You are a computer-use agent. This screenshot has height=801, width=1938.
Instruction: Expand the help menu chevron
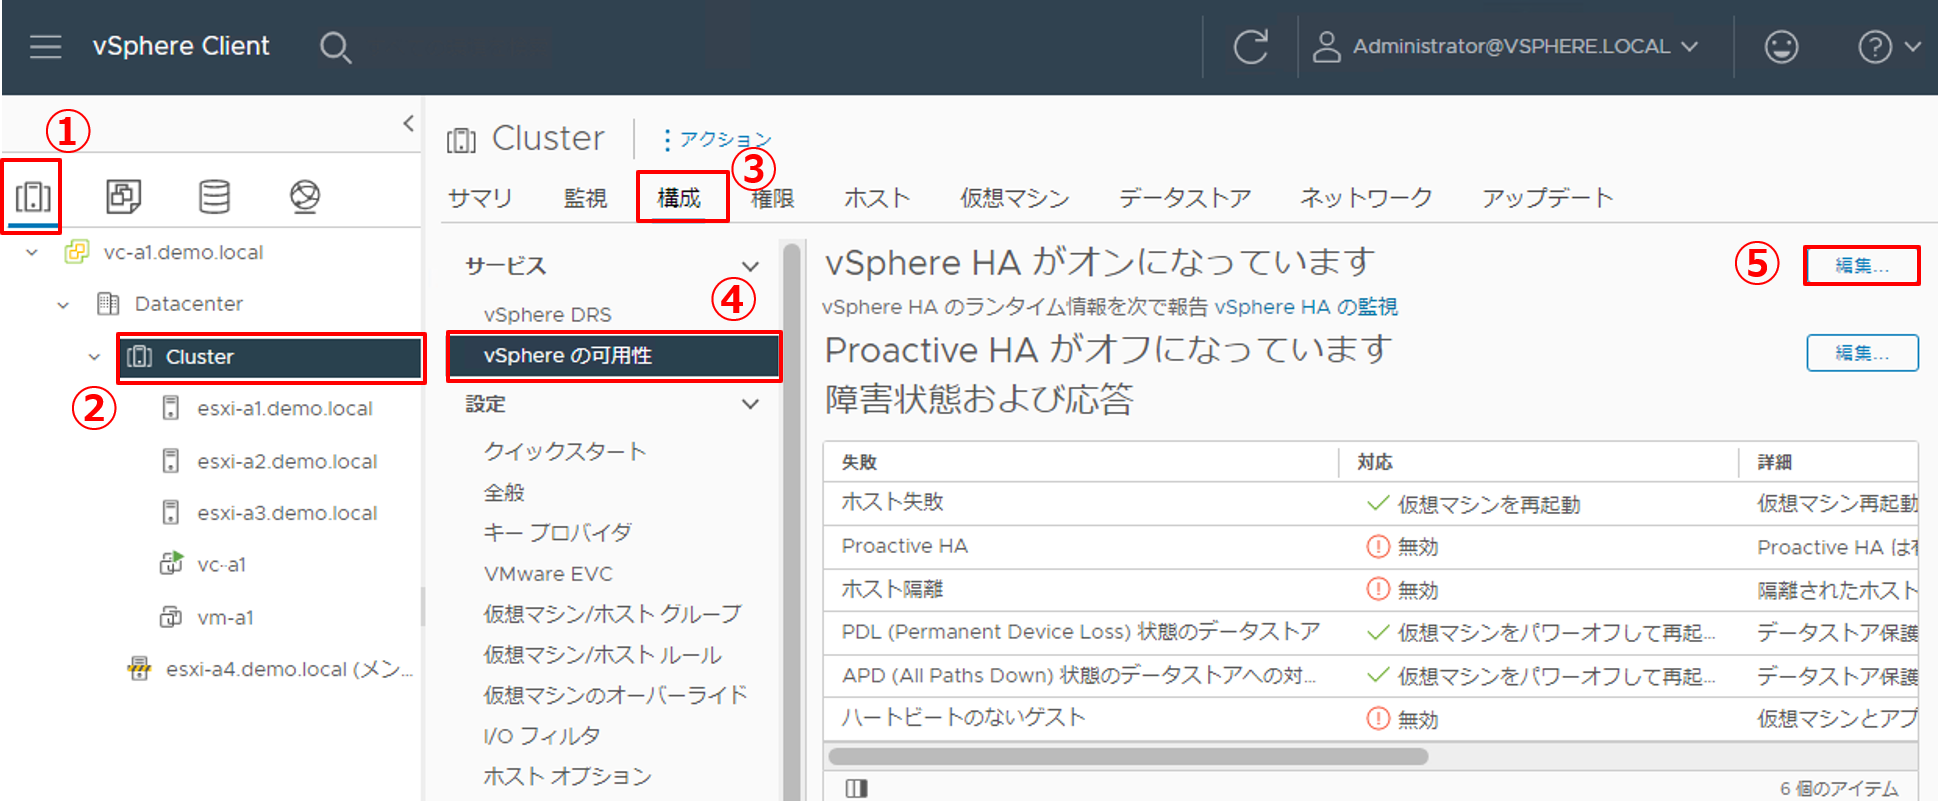(x=1912, y=47)
